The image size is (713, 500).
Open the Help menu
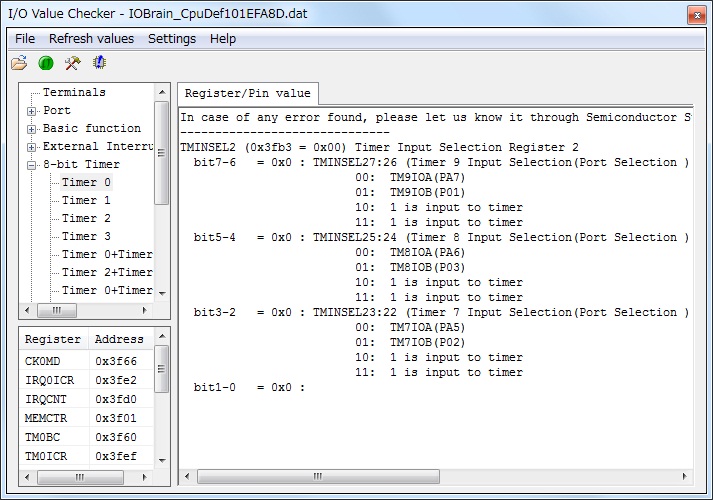pos(223,39)
